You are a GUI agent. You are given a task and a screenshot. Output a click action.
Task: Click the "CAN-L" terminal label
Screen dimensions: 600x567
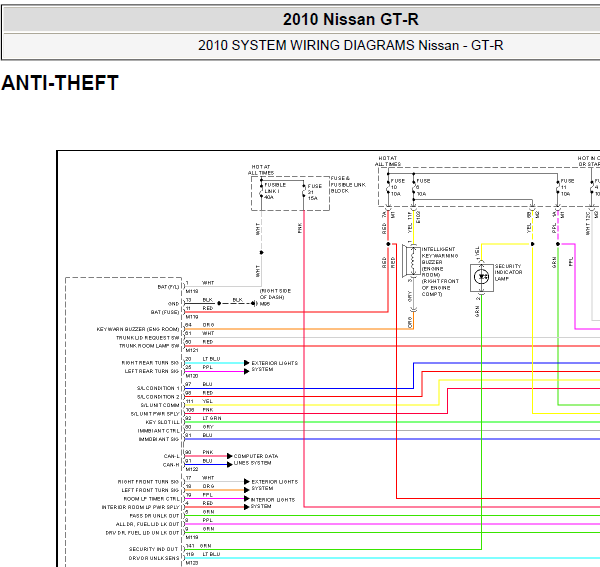[171, 456]
